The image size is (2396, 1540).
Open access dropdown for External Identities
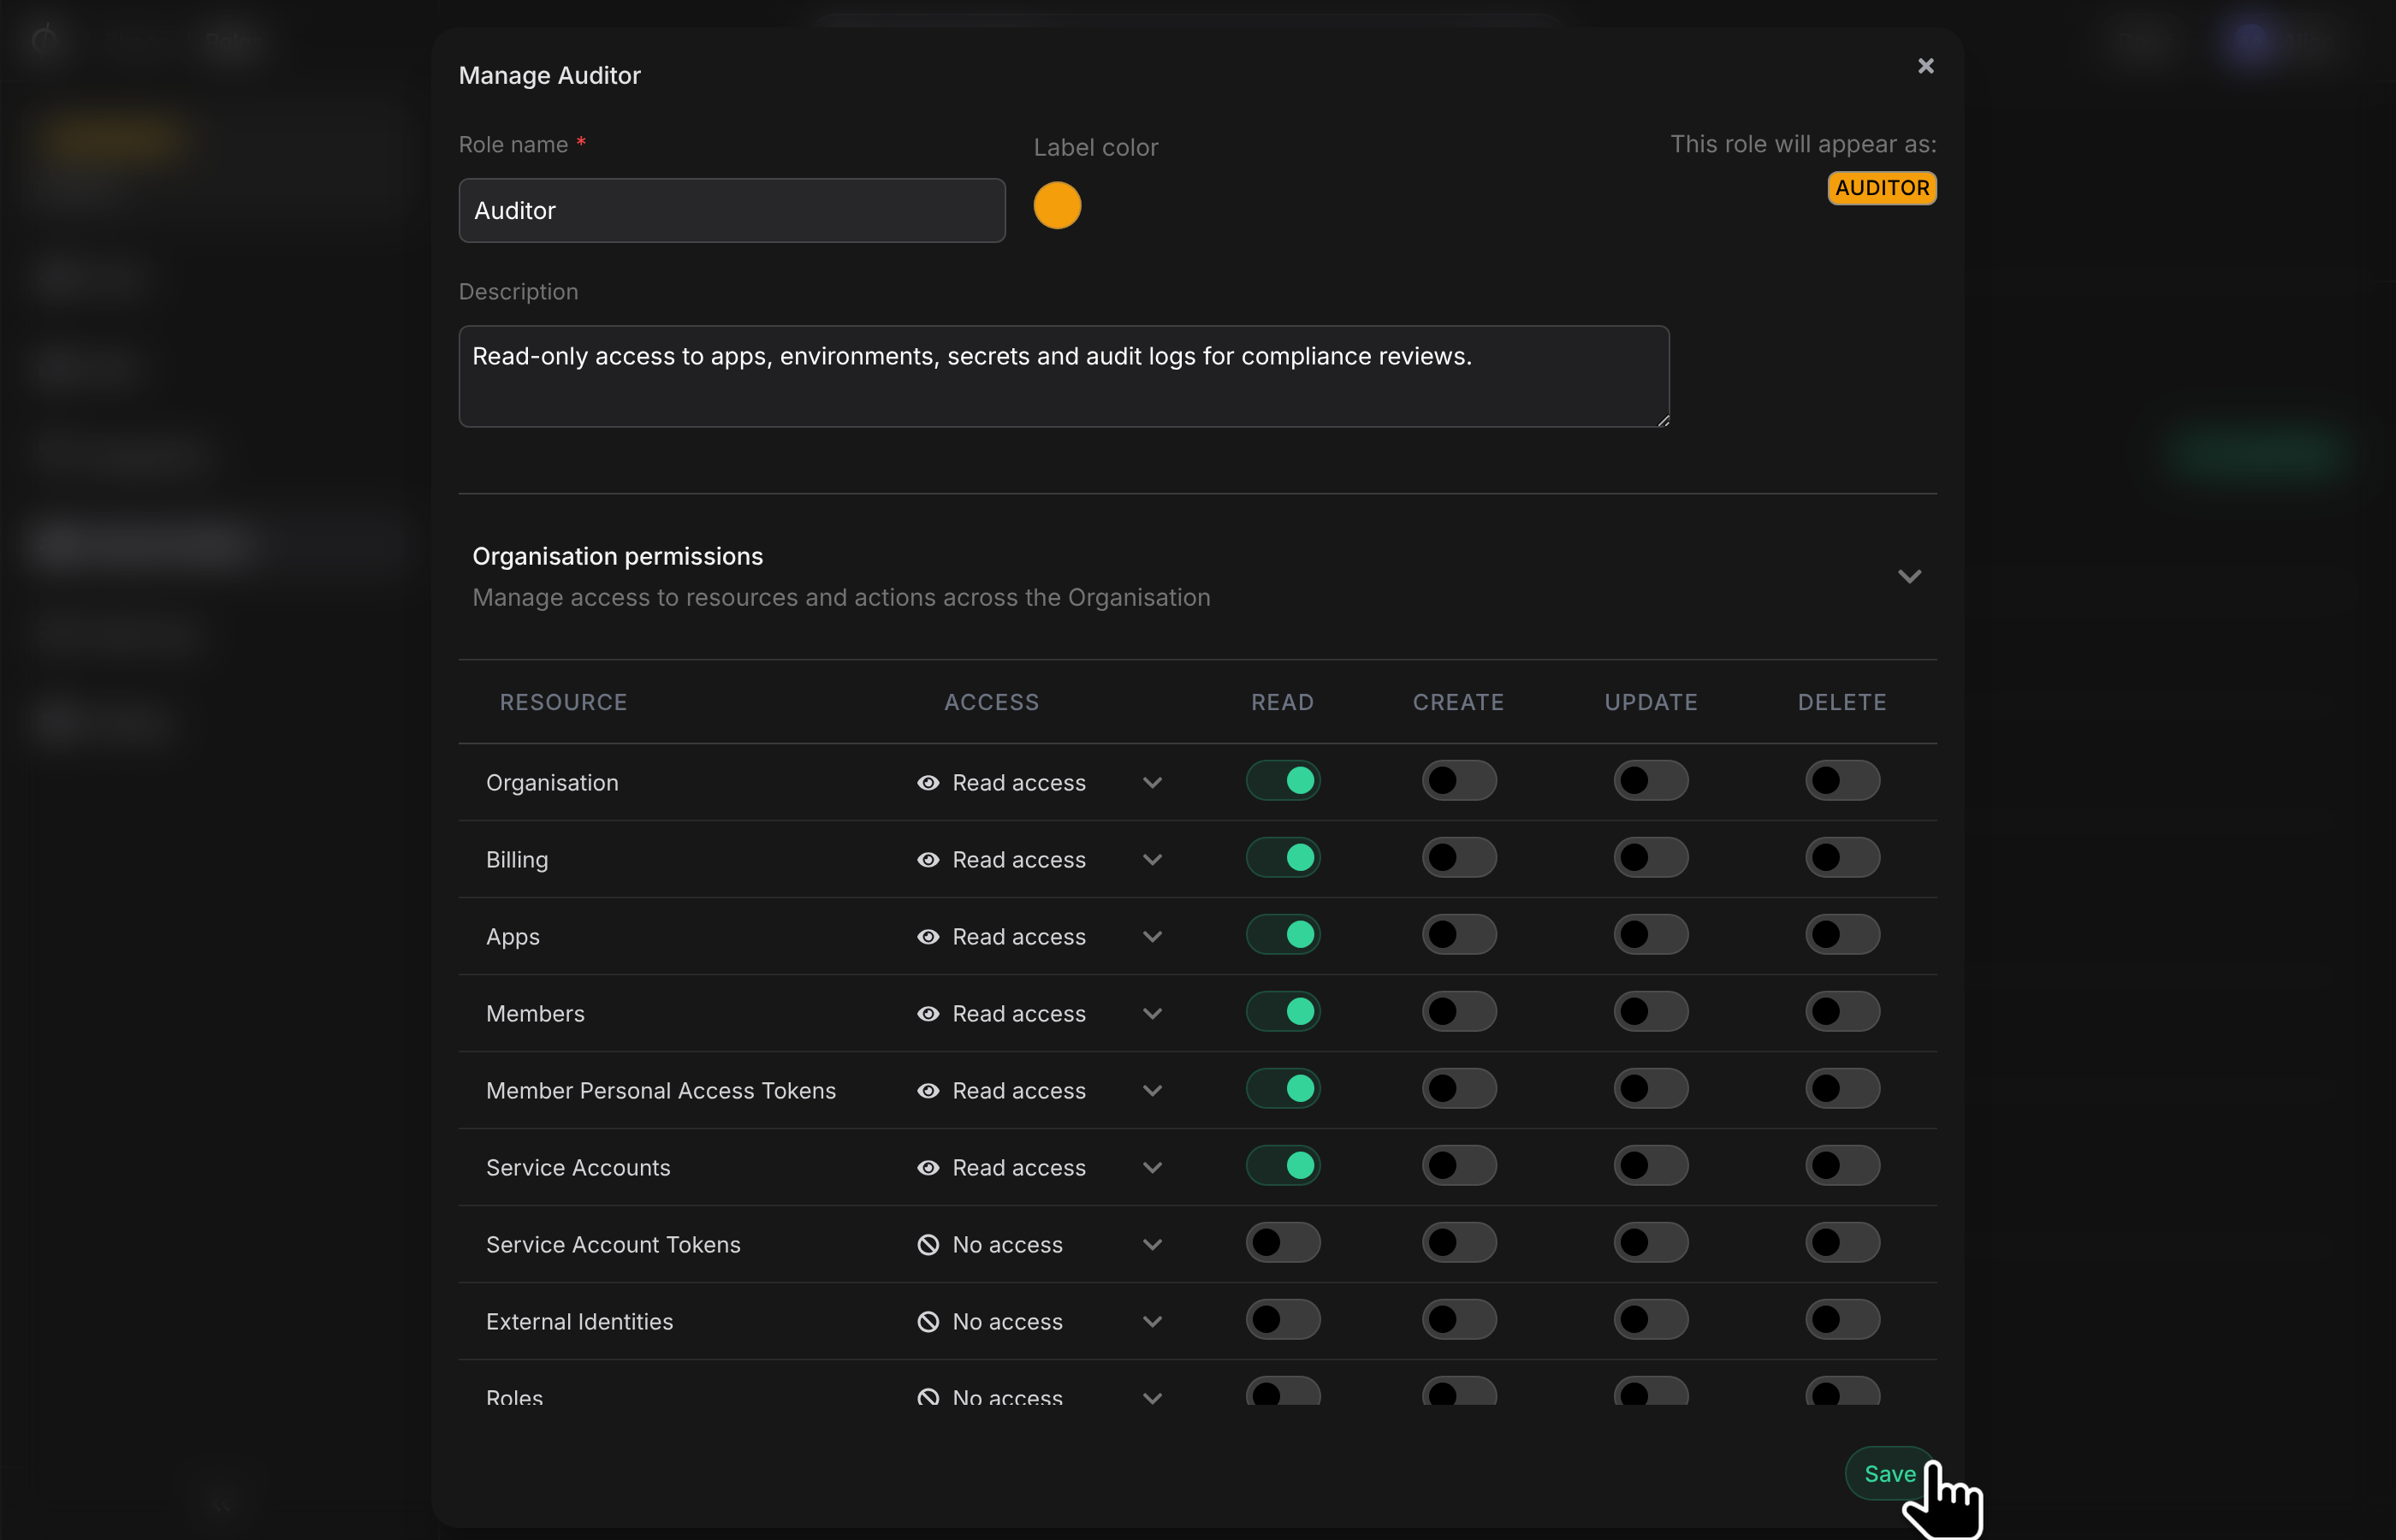tap(1152, 1322)
